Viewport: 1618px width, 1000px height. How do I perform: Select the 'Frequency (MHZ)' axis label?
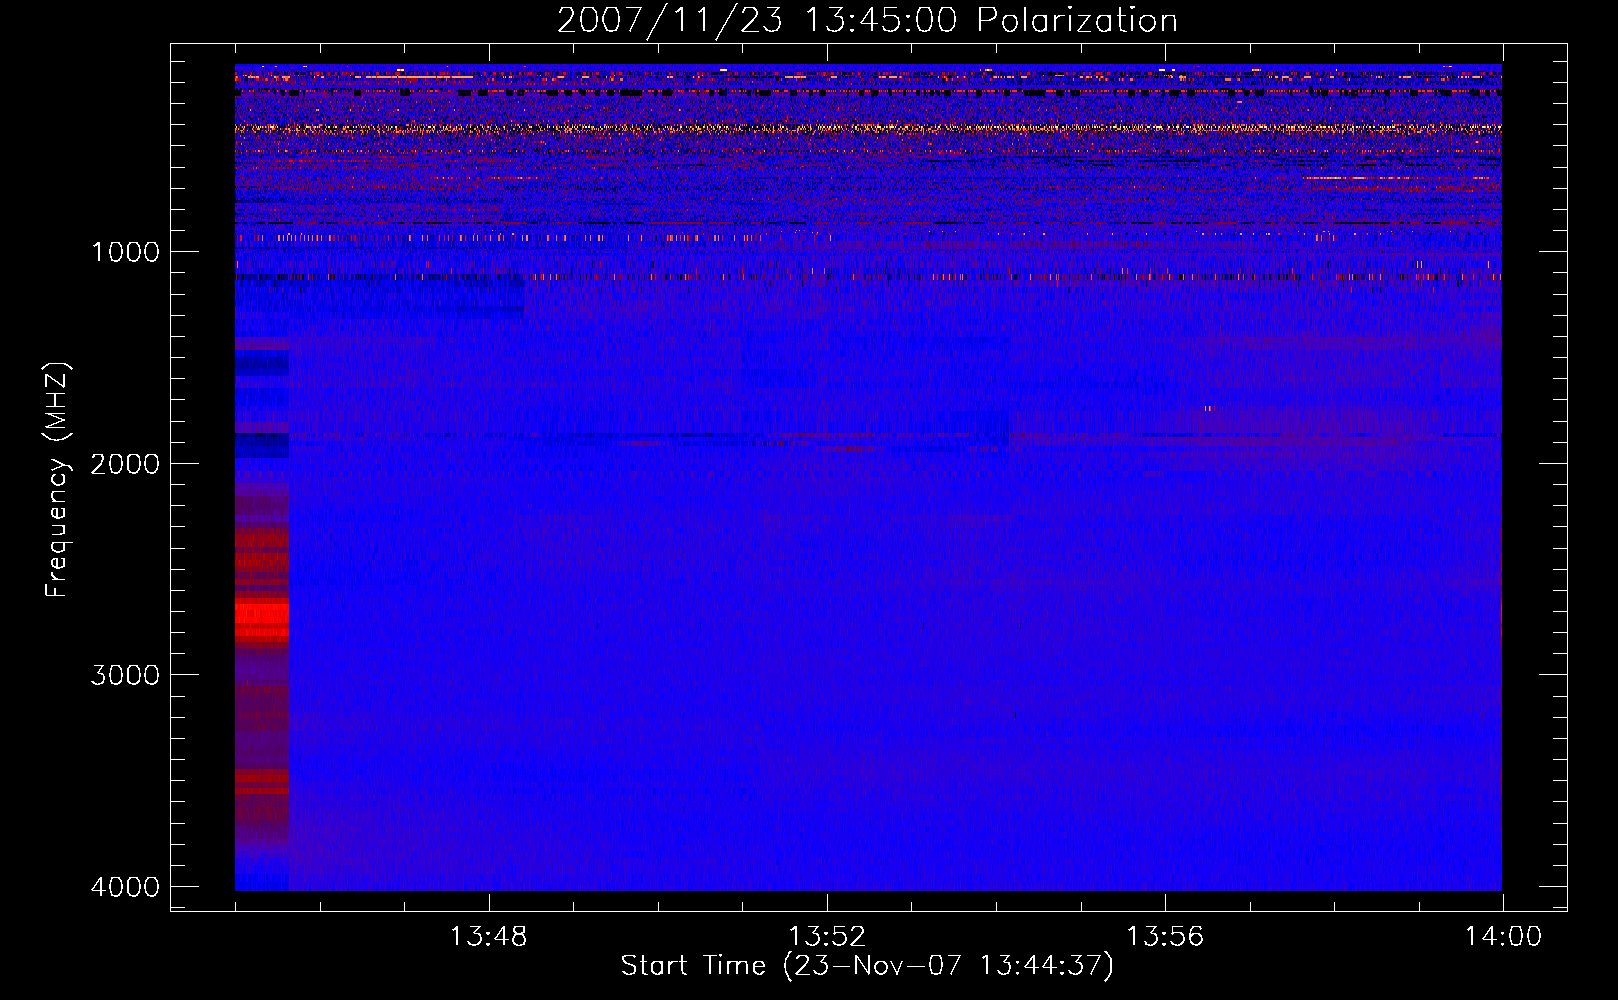pos(57,479)
